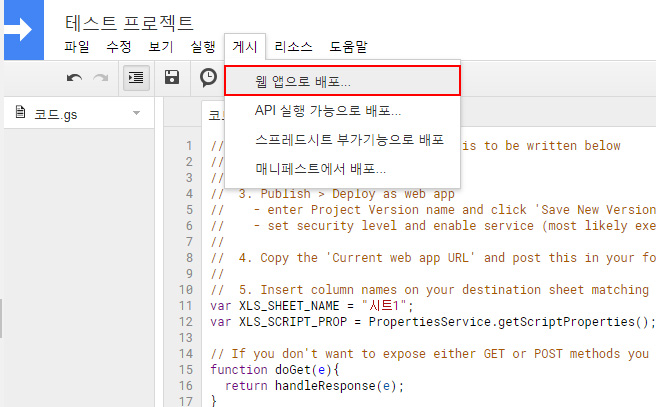Open triggers with the clock icon
Screen dimensions: 656x407
click(208, 78)
